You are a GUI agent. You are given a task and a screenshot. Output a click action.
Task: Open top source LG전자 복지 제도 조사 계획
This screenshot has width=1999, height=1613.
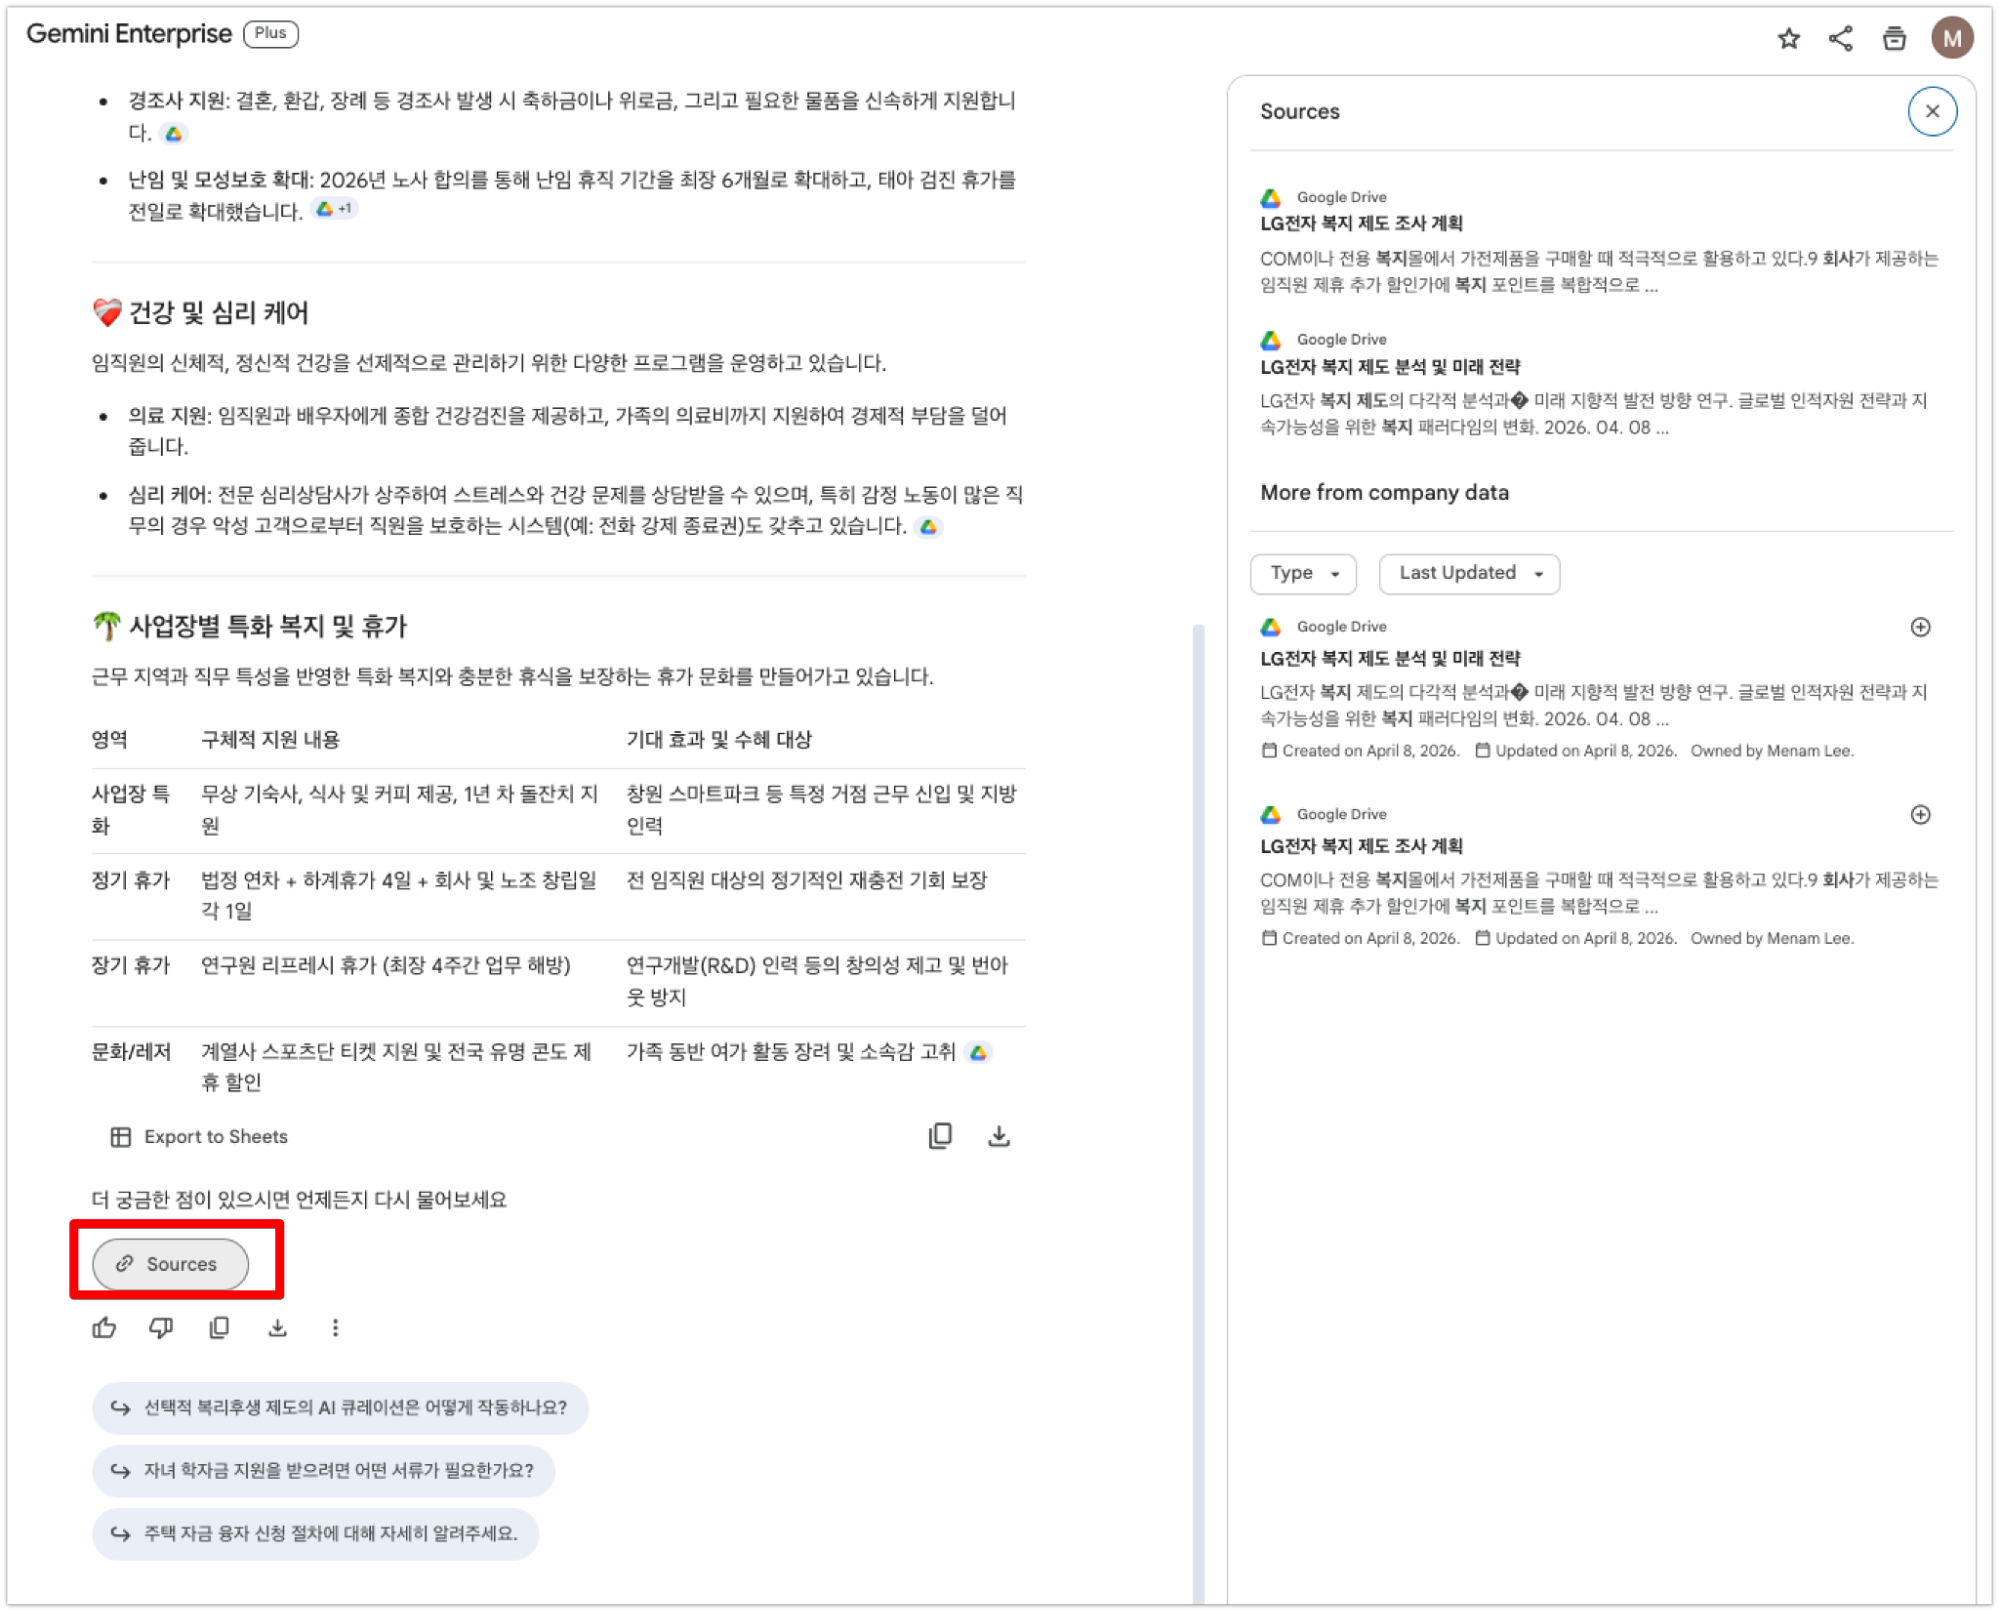coord(1361,224)
